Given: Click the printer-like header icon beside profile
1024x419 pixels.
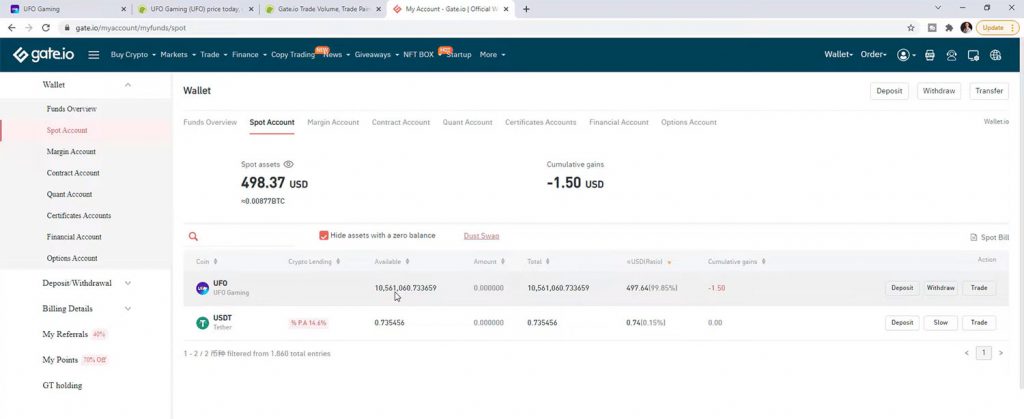Looking at the screenshot, I should click(x=930, y=55).
